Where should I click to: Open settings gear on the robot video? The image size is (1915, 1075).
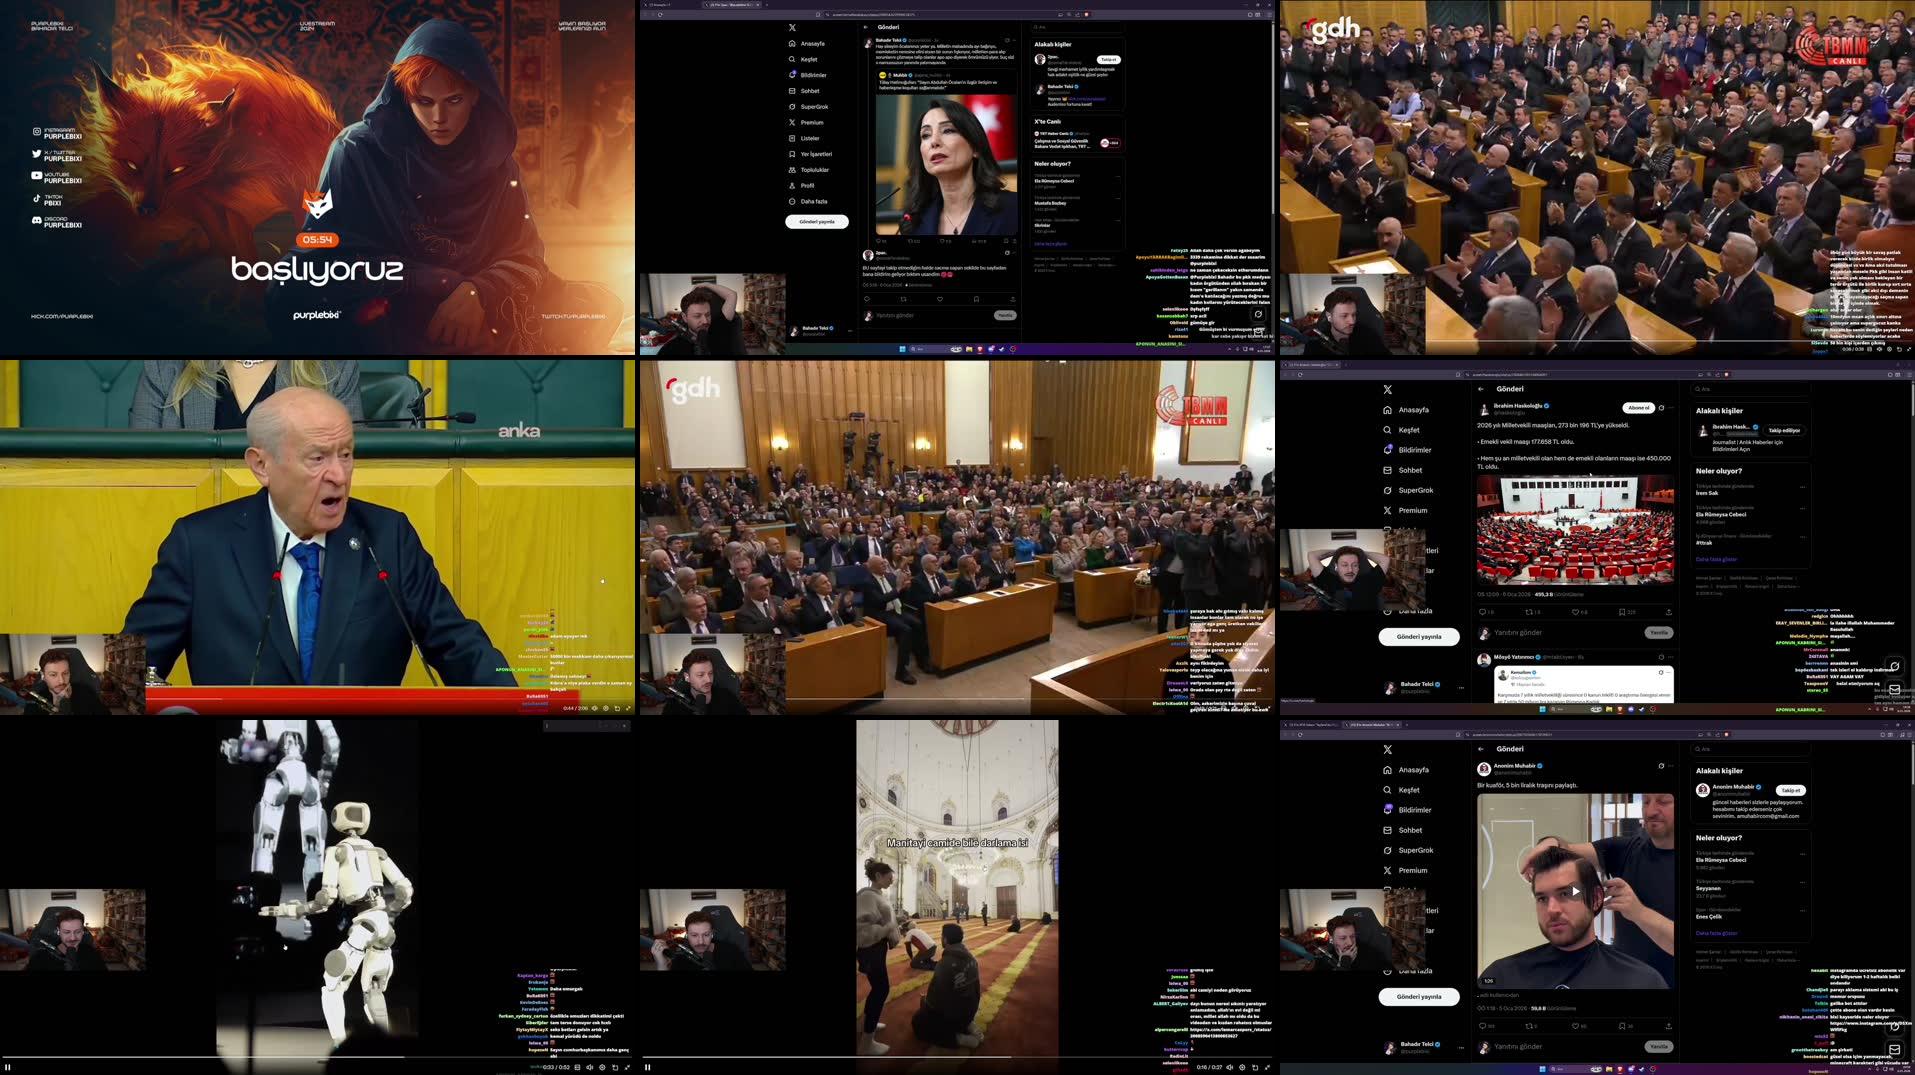[602, 1067]
